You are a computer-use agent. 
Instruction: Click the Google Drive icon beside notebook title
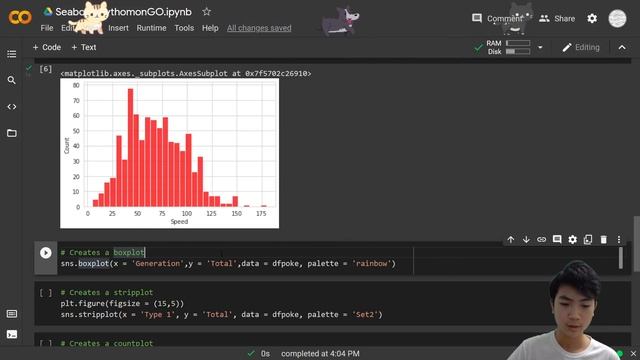48,11
